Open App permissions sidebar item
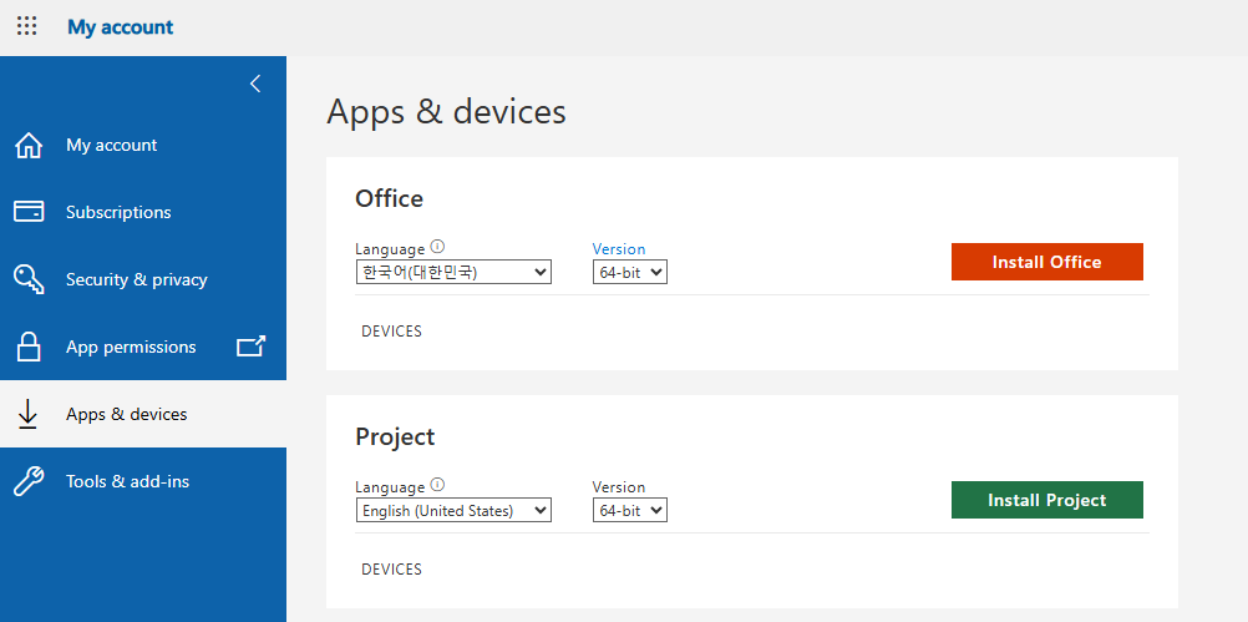The height and width of the screenshot is (622, 1248). tap(143, 347)
